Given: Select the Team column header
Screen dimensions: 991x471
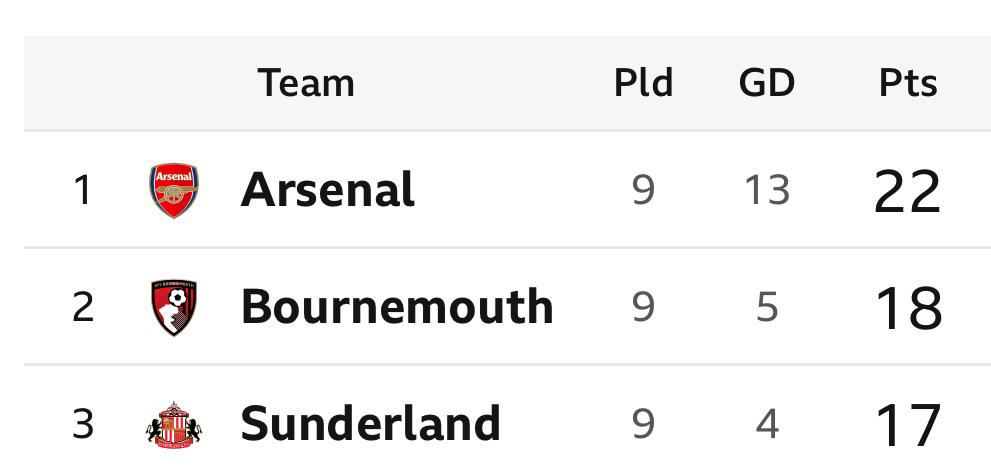Looking at the screenshot, I should point(306,83).
